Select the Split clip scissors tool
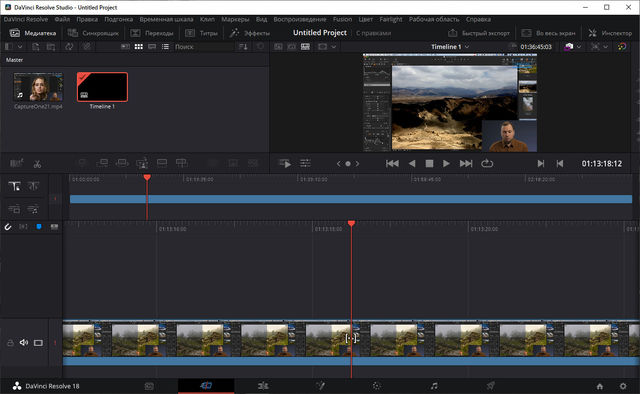This screenshot has width=640, height=394. click(37, 164)
